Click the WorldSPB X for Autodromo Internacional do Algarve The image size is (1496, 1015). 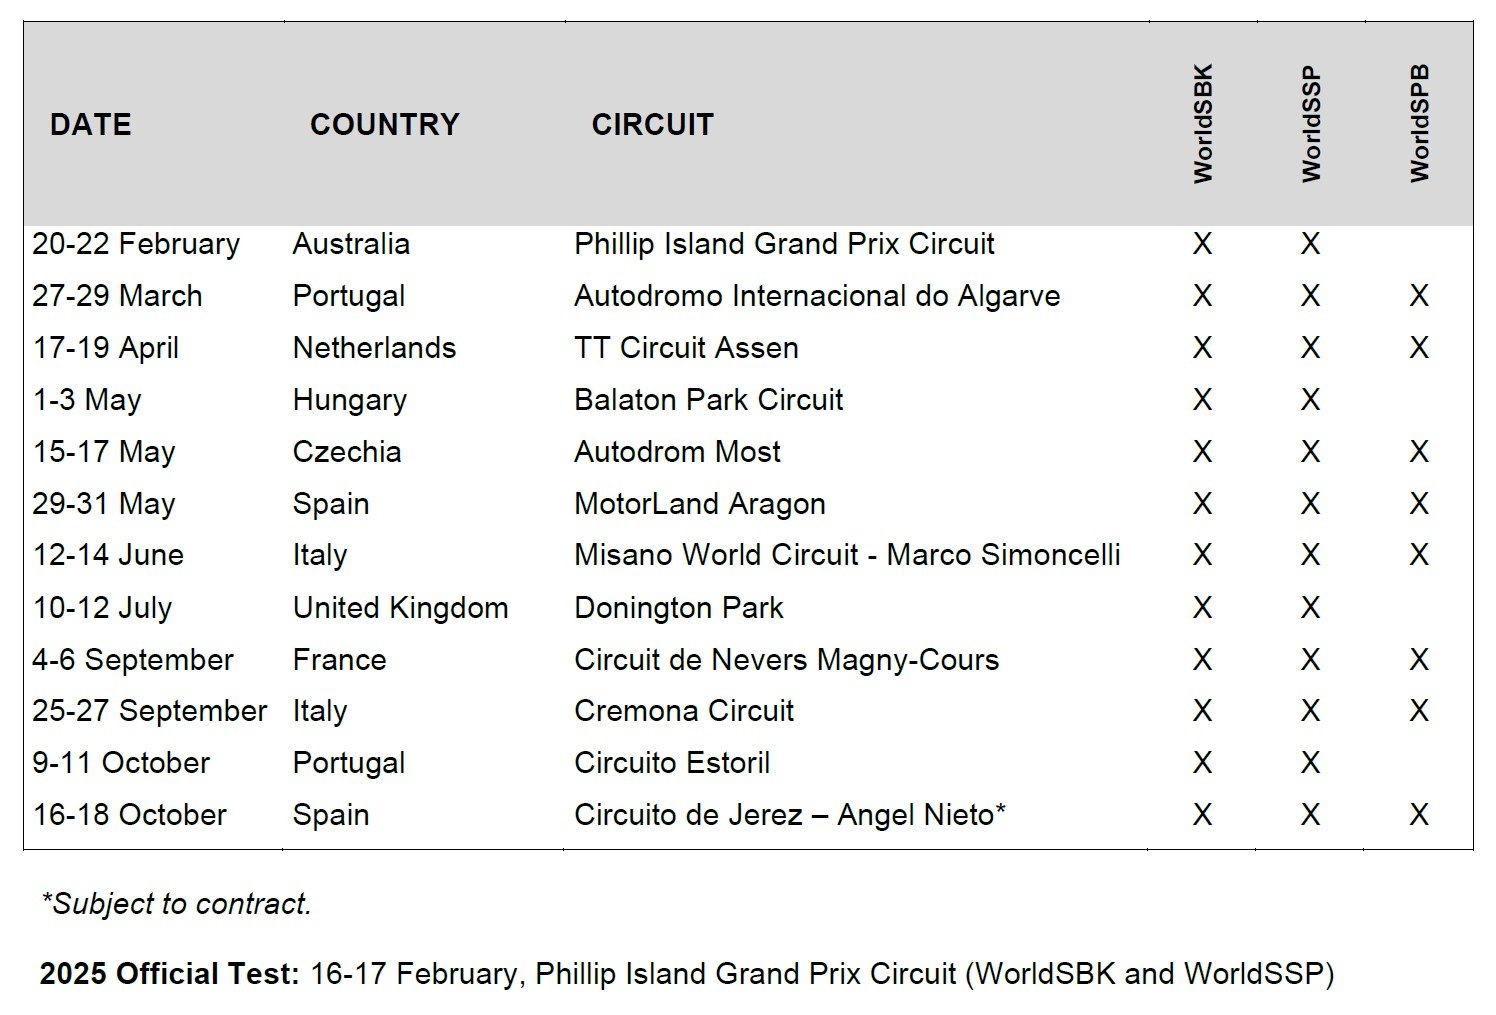click(1419, 296)
